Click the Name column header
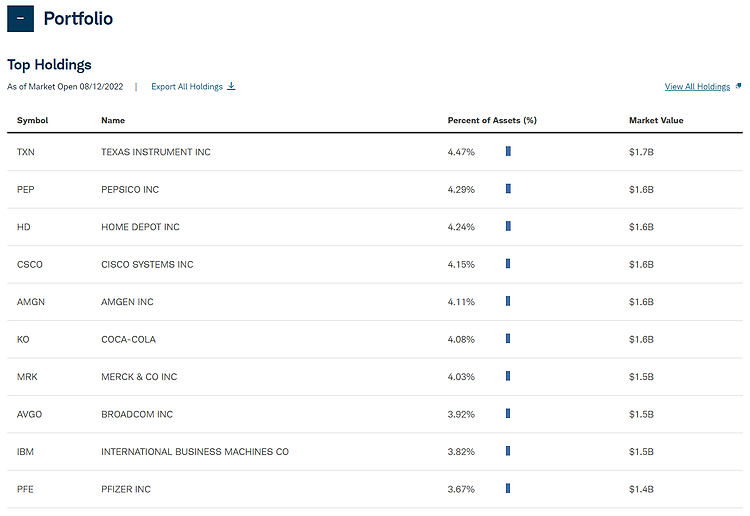The height and width of the screenshot is (516, 750). [113, 120]
